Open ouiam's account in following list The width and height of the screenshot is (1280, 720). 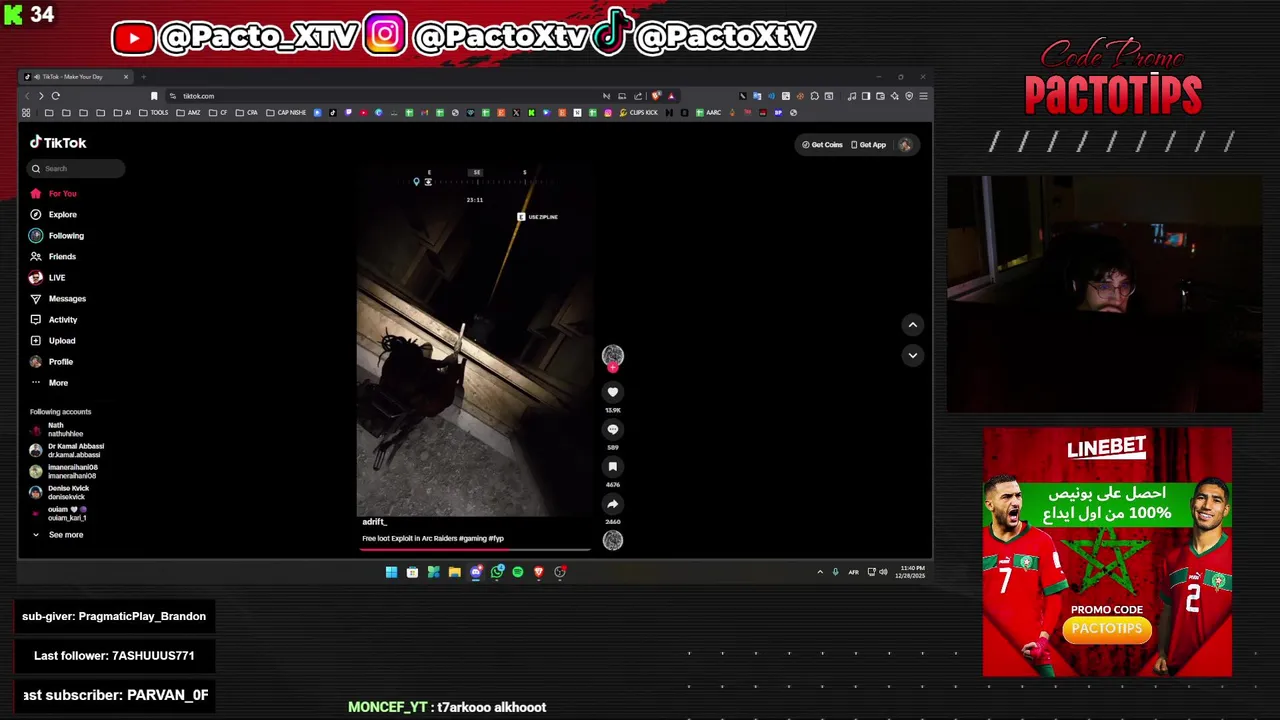[59, 513]
